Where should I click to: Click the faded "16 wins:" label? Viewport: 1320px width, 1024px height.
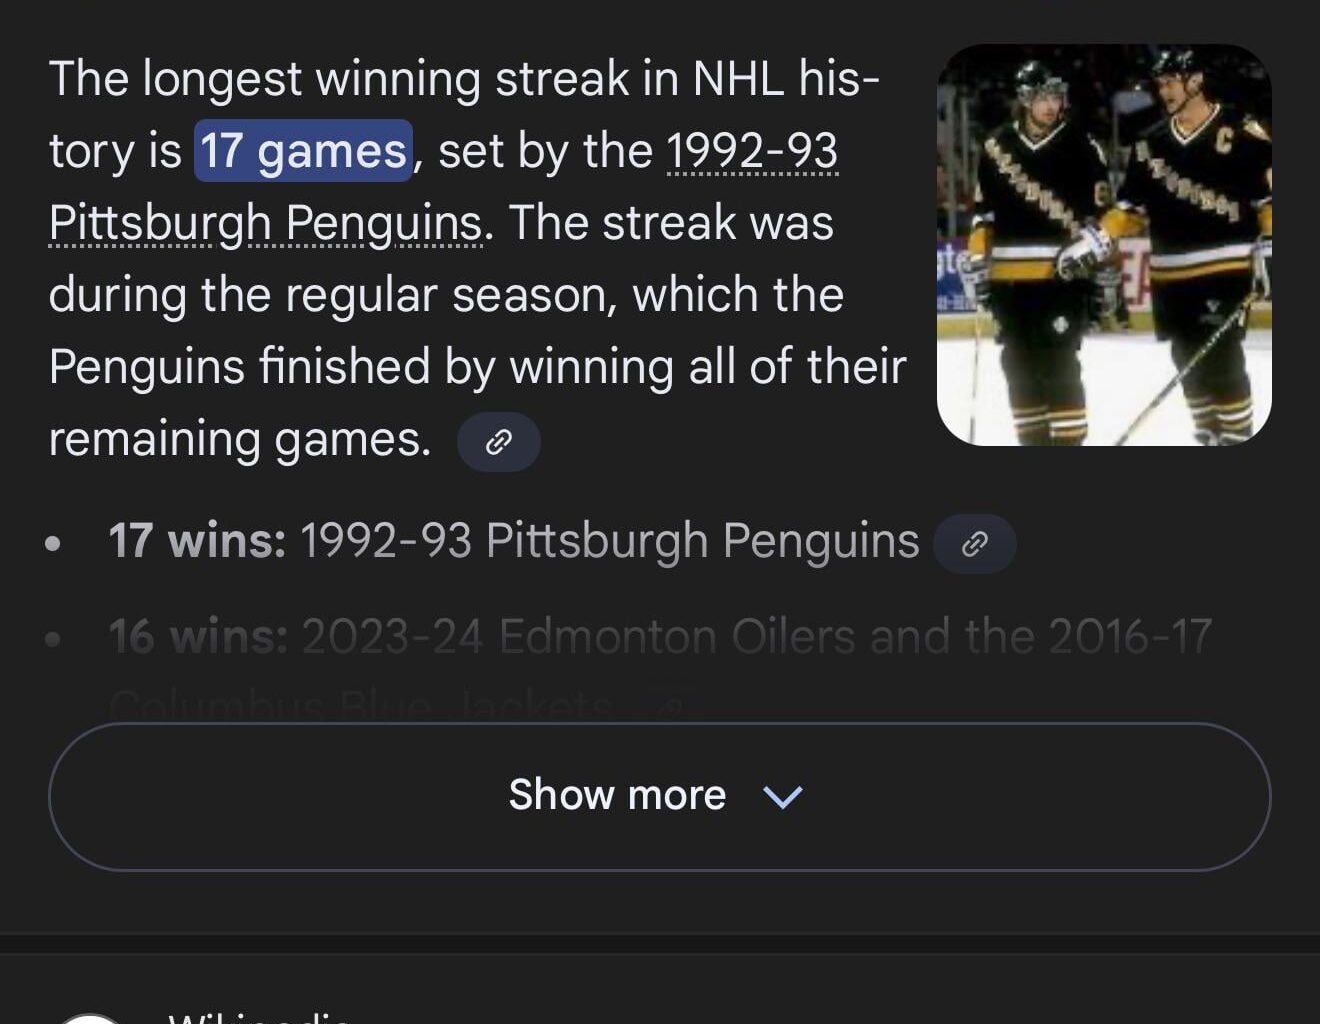pos(198,637)
